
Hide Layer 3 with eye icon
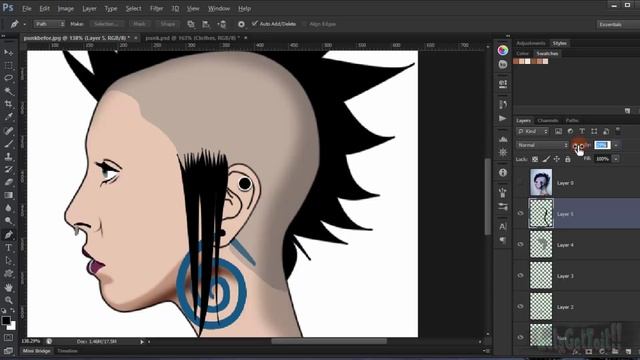(520, 275)
